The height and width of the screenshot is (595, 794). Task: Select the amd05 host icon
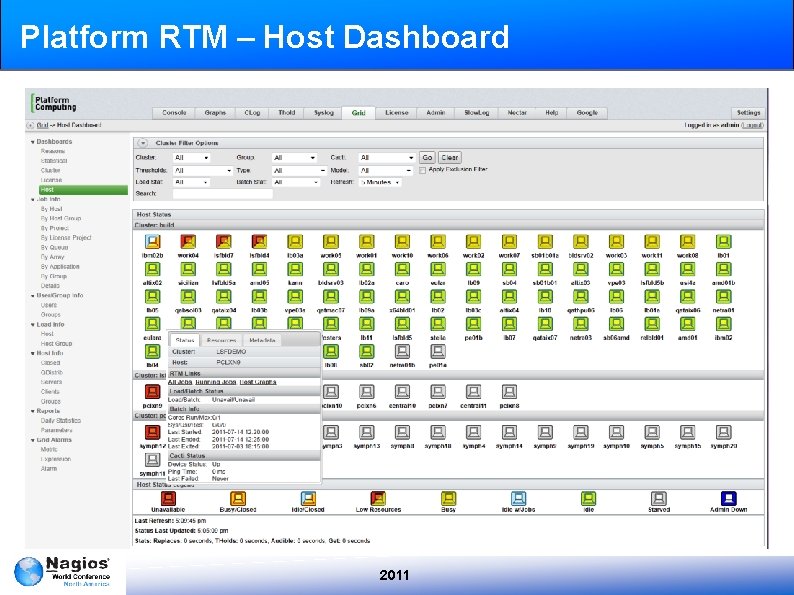(259, 269)
